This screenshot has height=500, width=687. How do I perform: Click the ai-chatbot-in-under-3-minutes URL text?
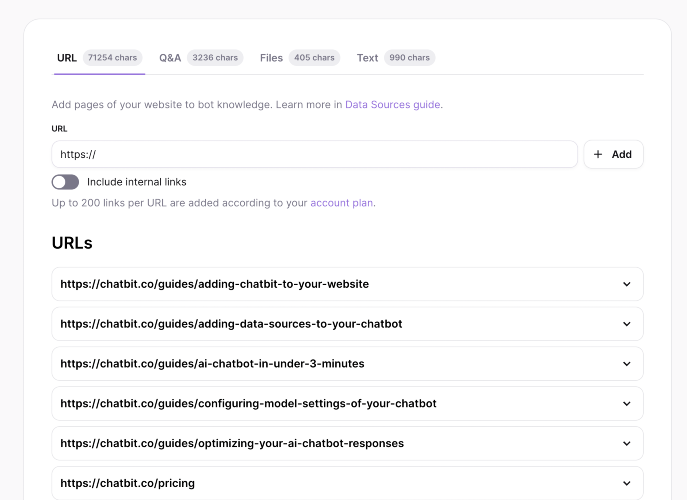pos(212,364)
